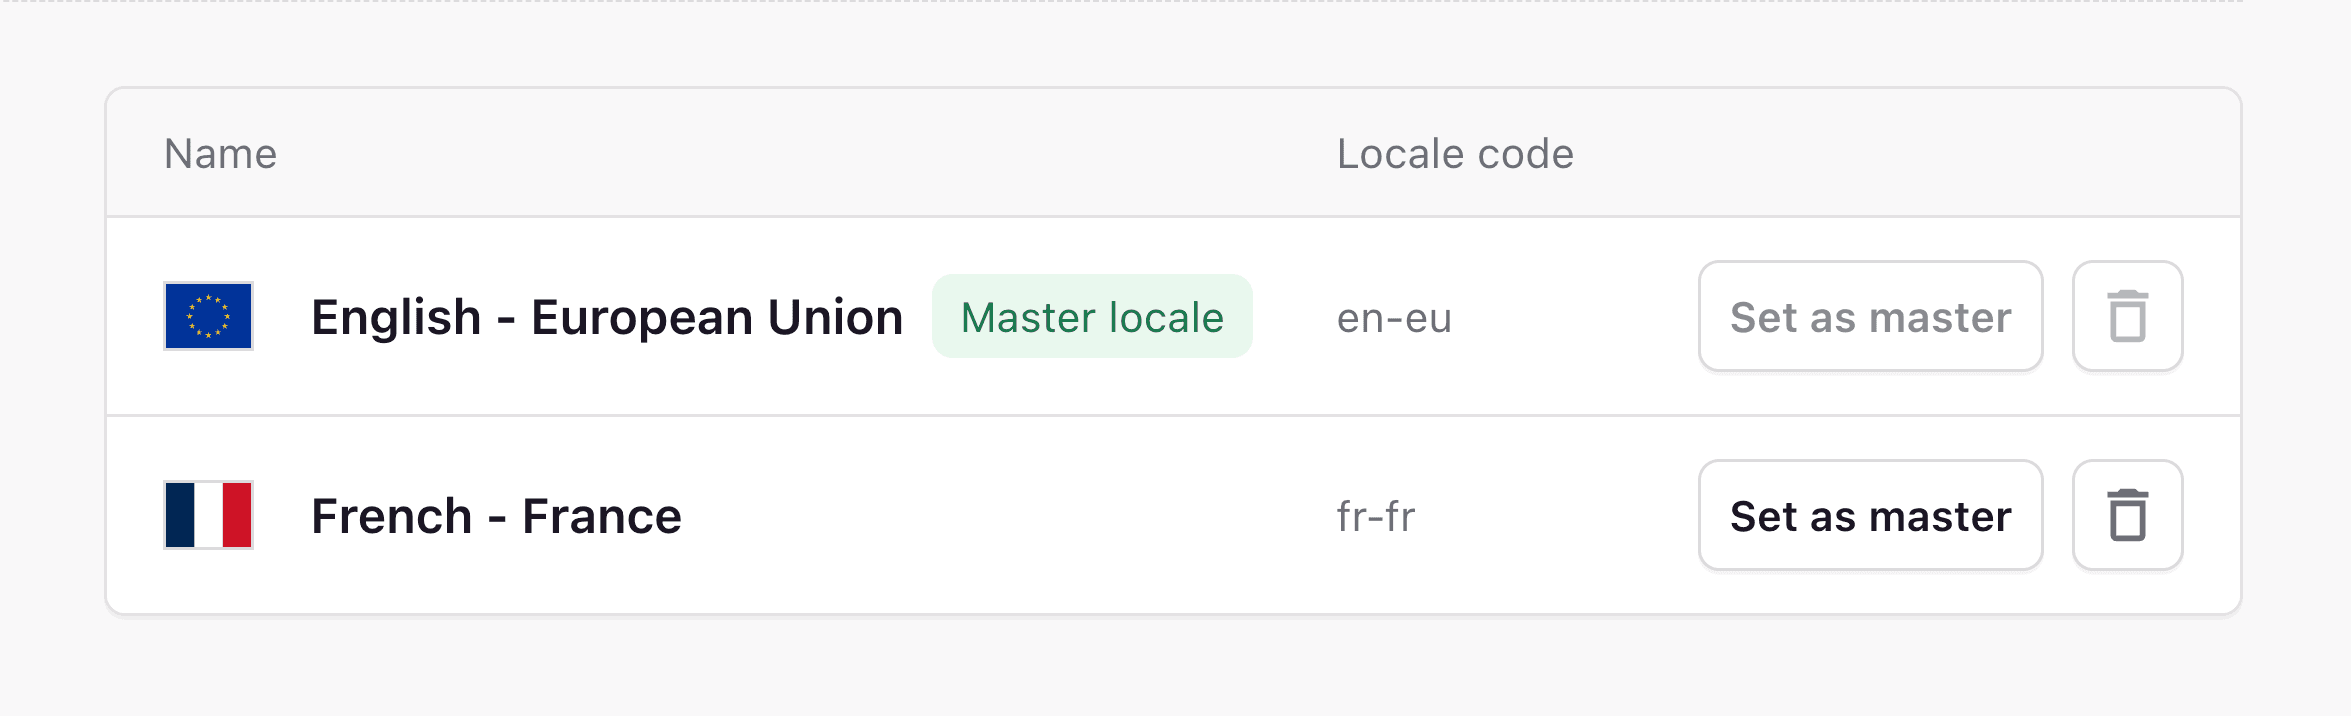The image size is (2351, 716).
Task: Select the Name column header
Action: [222, 153]
